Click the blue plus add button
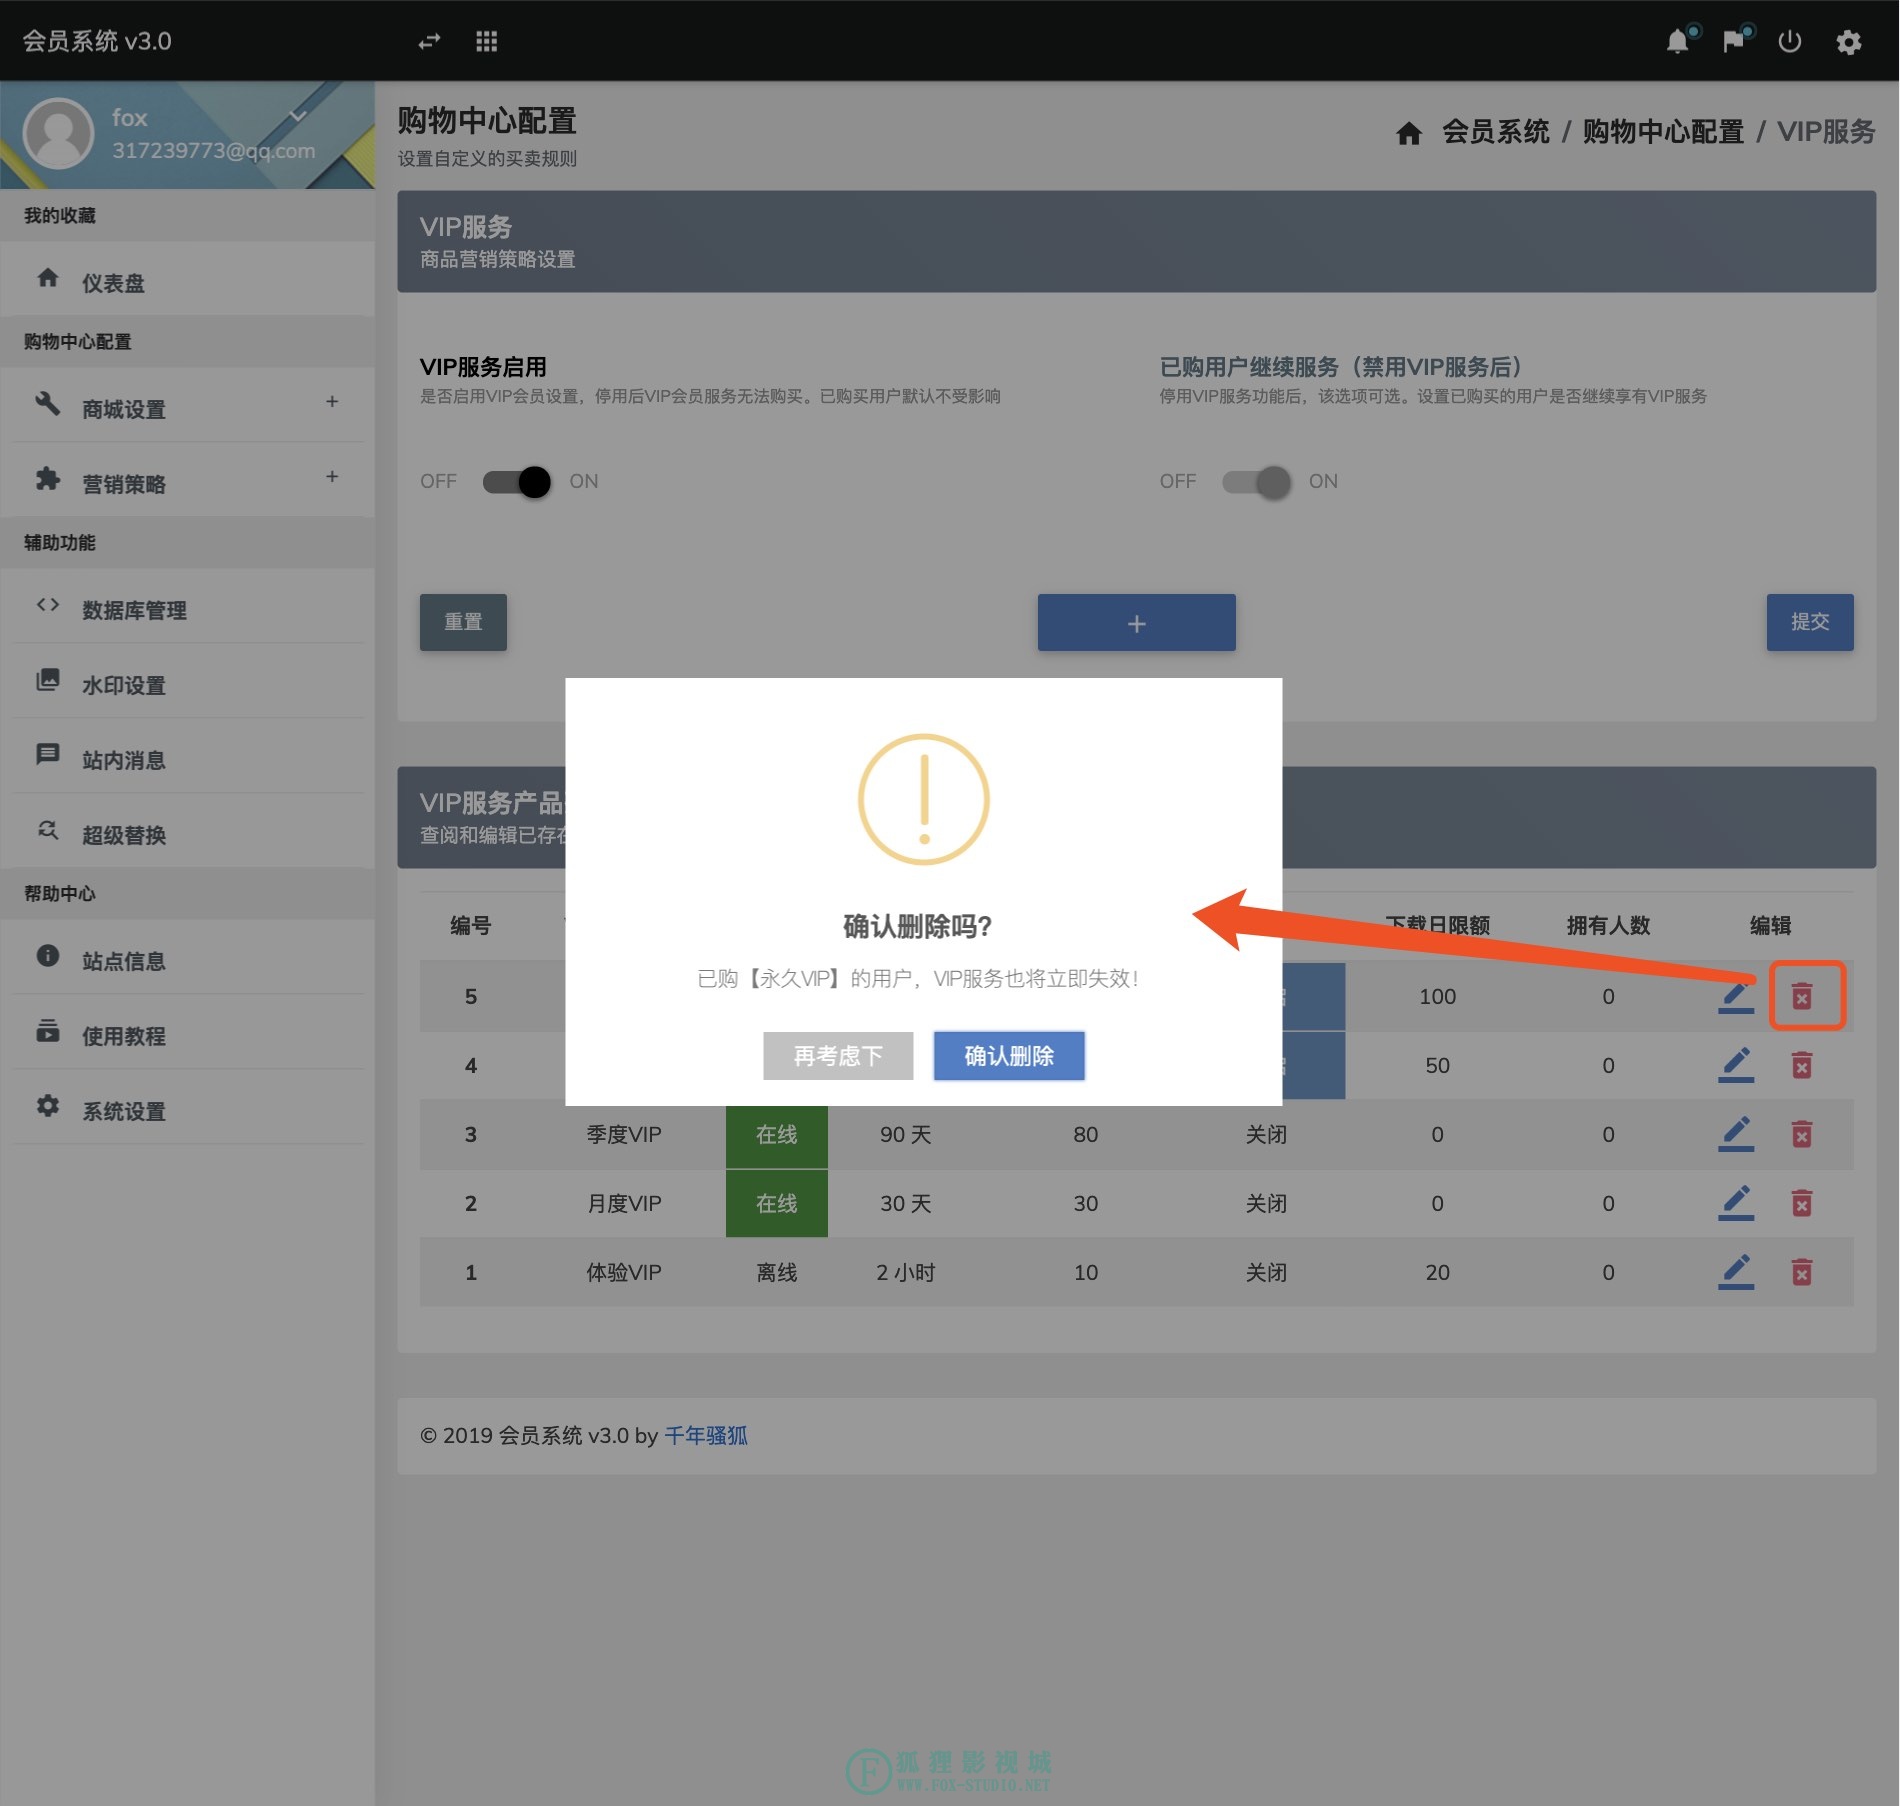Screen dimensions: 1900x1806 pos(1136,622)
